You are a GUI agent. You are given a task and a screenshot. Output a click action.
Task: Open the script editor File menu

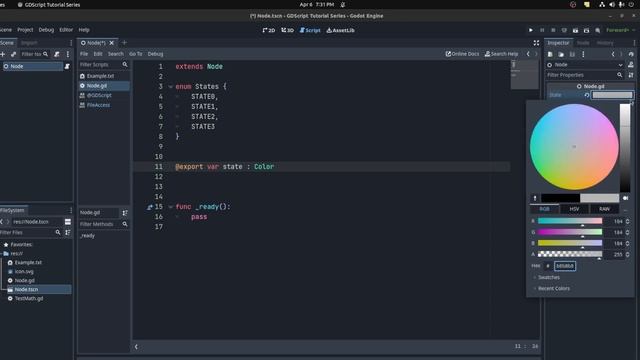click(x=84, y=54)
